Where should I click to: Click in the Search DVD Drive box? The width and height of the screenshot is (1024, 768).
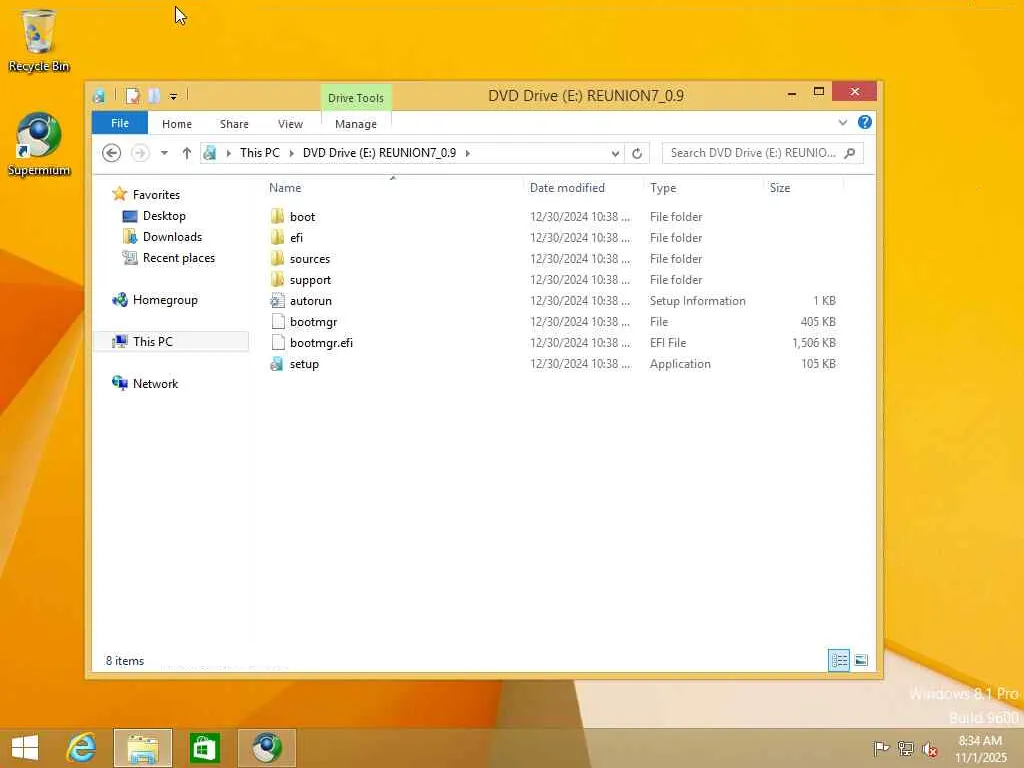(x=753, y=153)
